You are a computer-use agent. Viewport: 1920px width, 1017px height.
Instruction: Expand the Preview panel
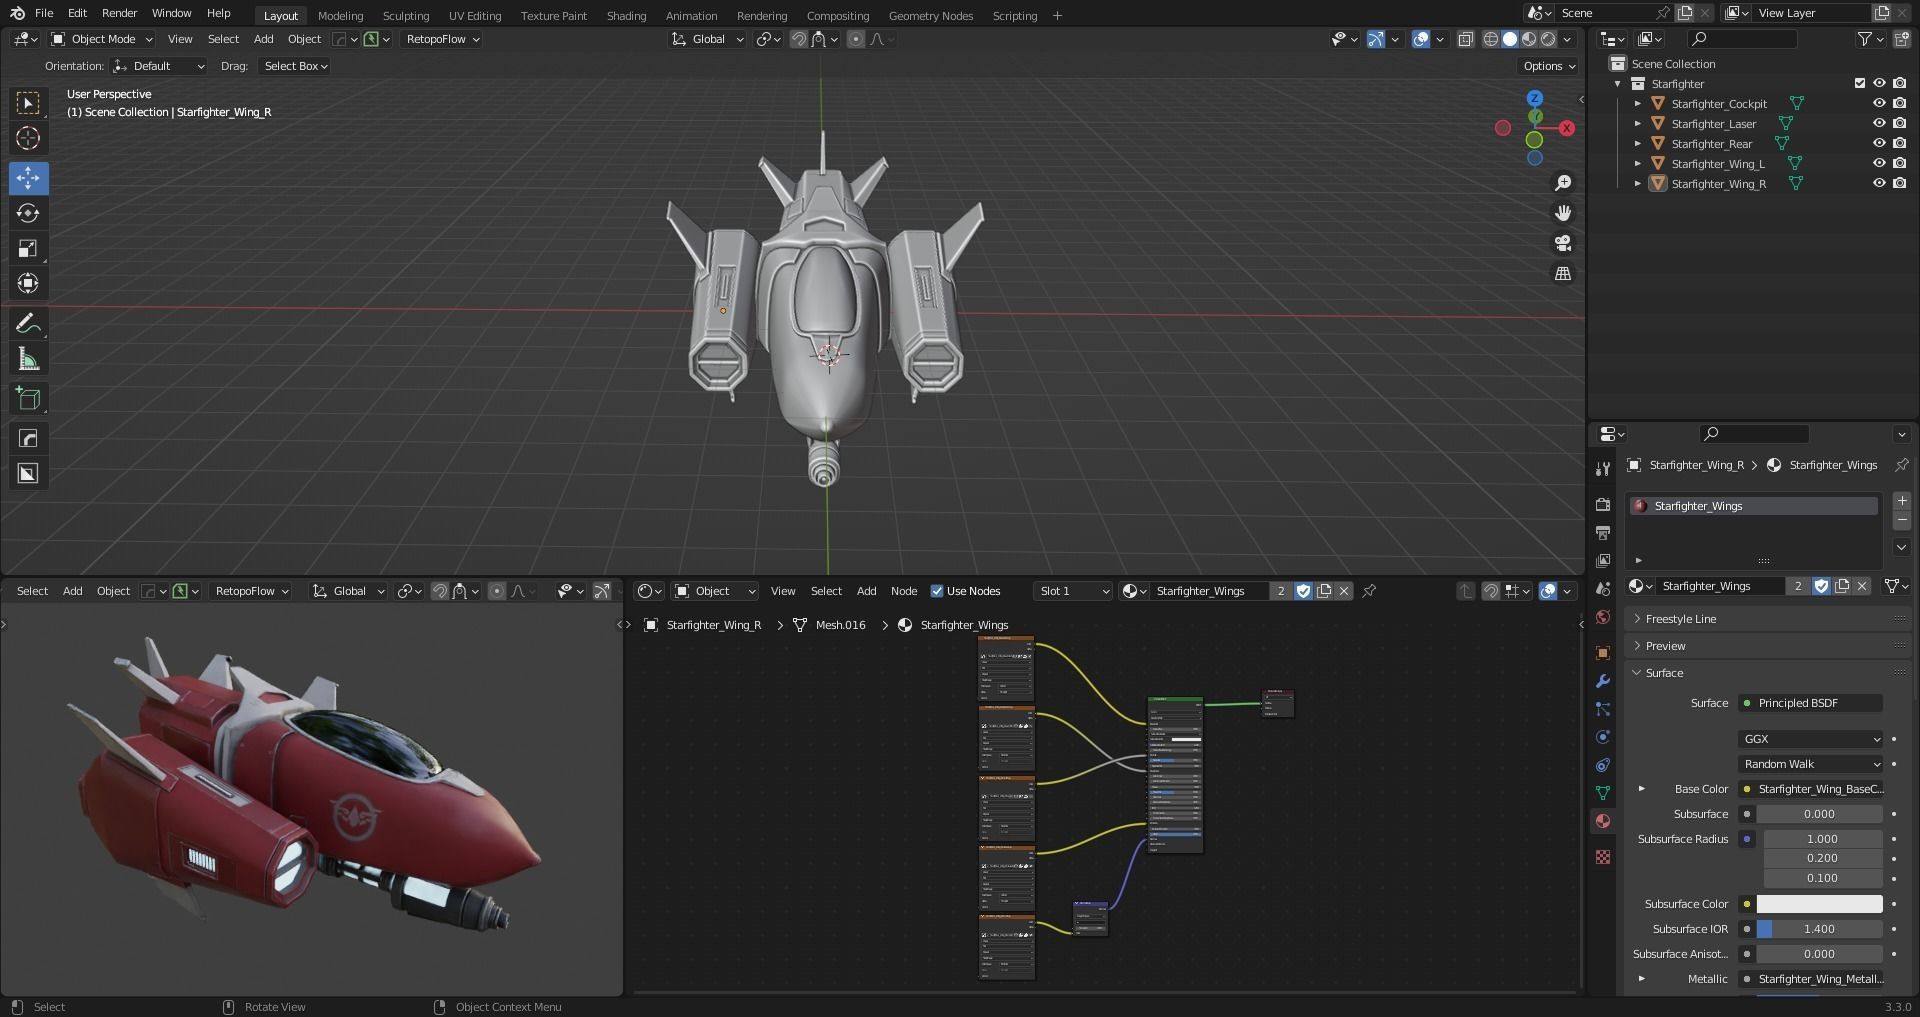(1666, 646)
